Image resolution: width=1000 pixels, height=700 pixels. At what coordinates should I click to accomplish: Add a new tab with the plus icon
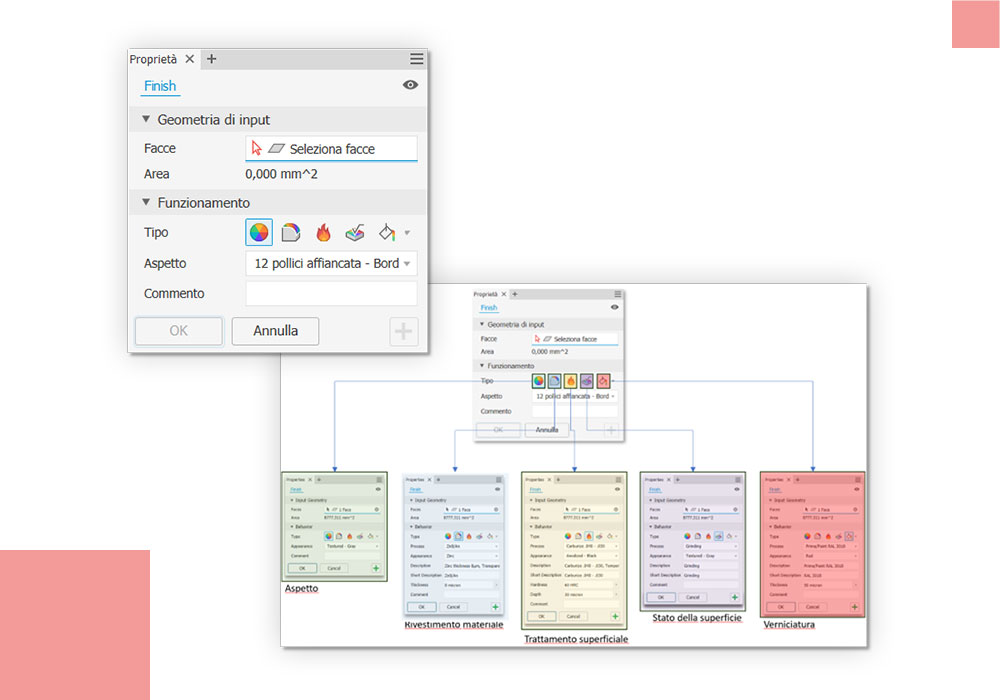click(x=211, y=59)
